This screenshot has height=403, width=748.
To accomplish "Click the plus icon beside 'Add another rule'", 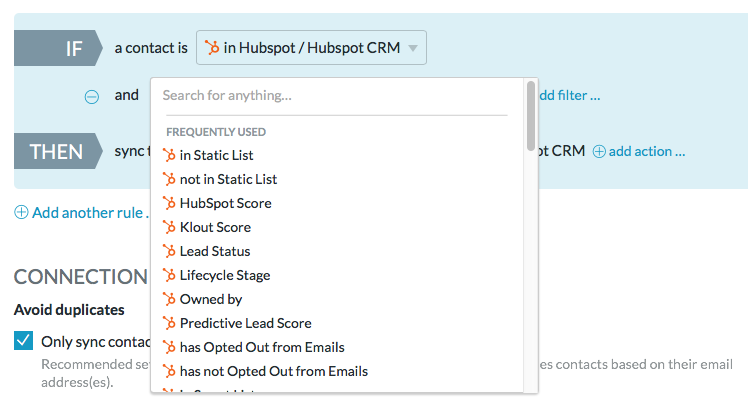I will (21, 212).
